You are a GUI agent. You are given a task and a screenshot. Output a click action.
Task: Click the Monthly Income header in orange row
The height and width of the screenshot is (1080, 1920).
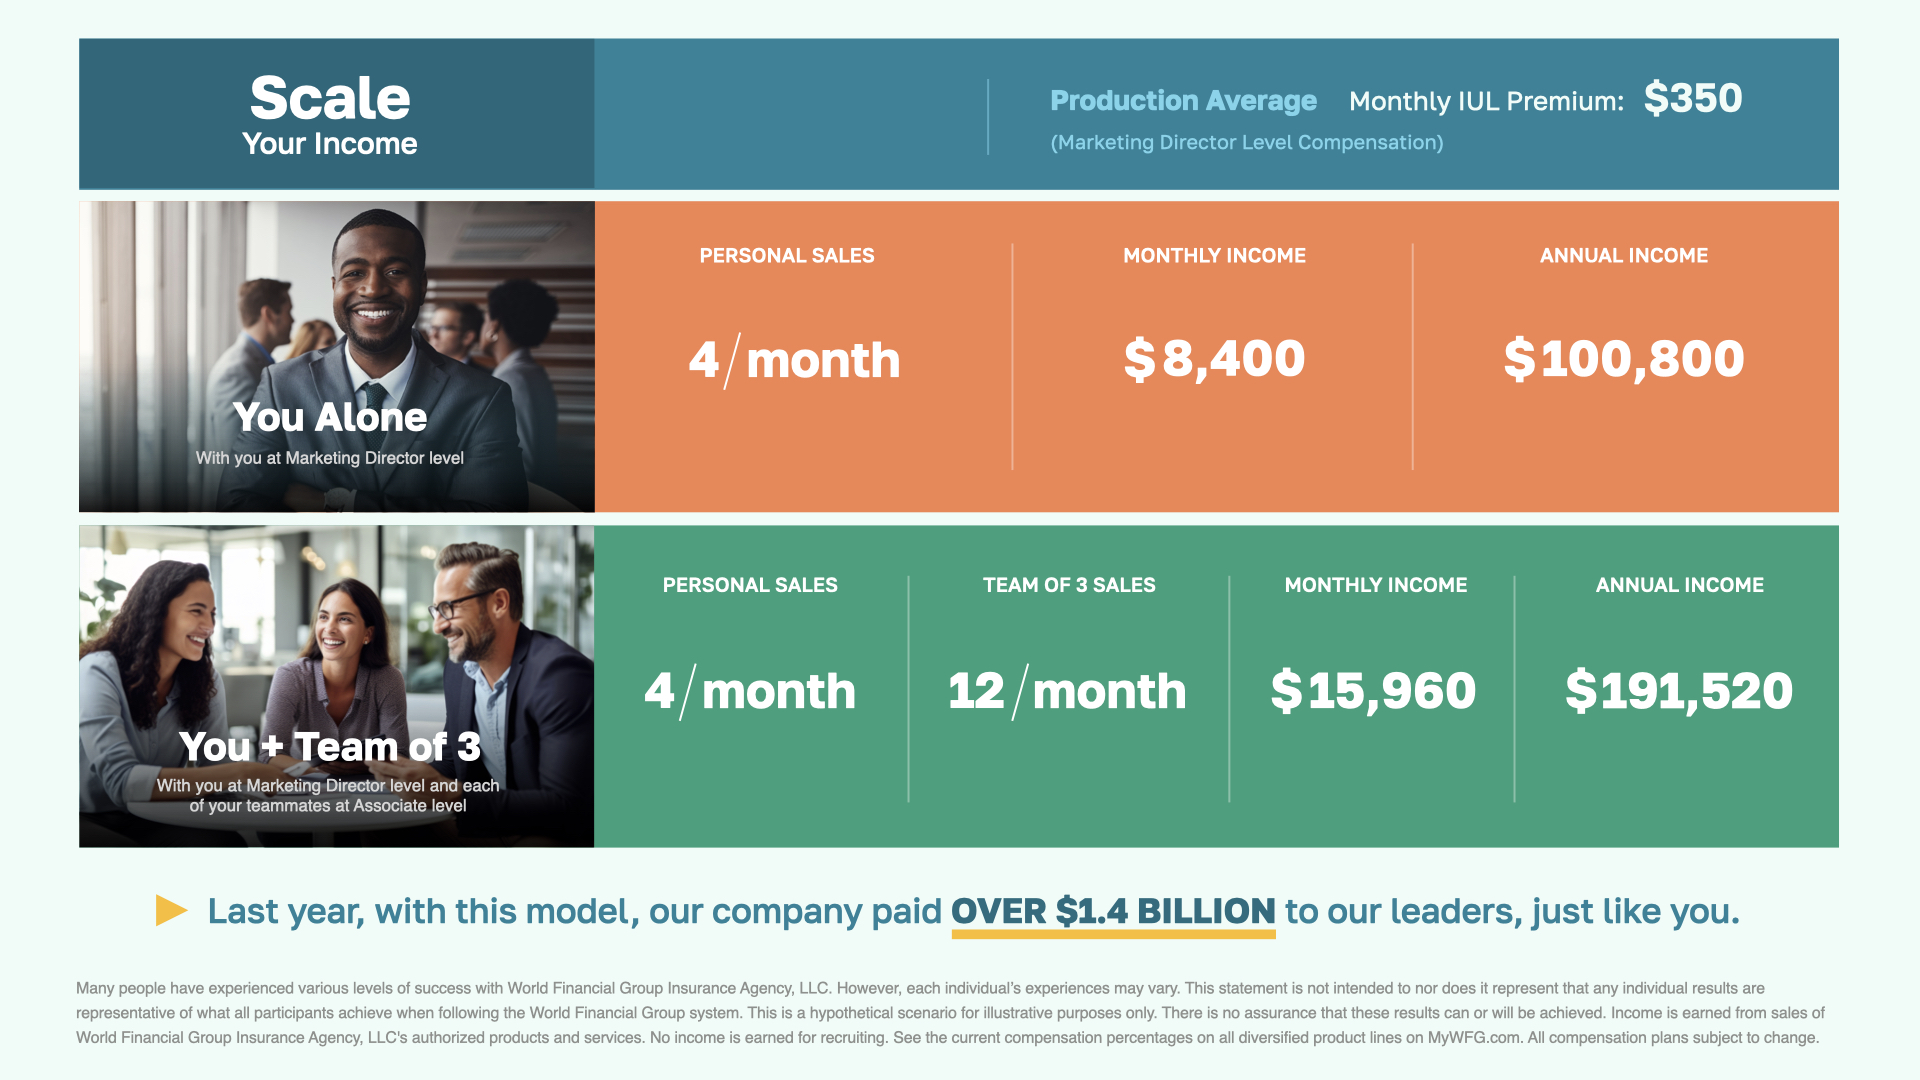1214,256
